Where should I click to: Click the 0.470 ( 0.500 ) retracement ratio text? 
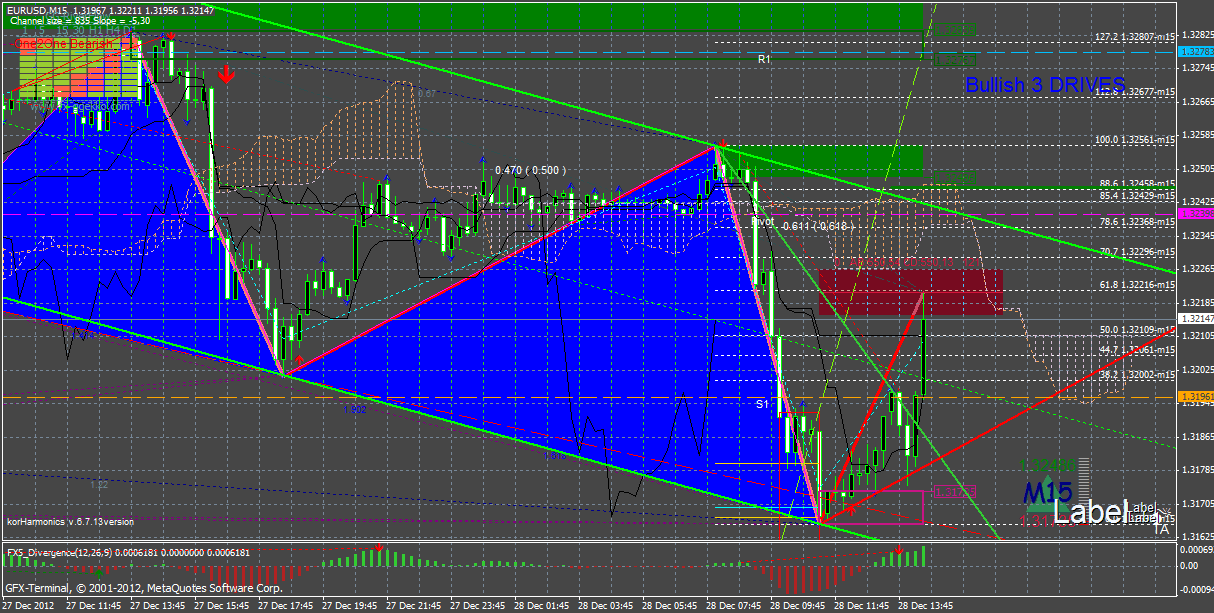pyautogui.click(x=528, y=170)
